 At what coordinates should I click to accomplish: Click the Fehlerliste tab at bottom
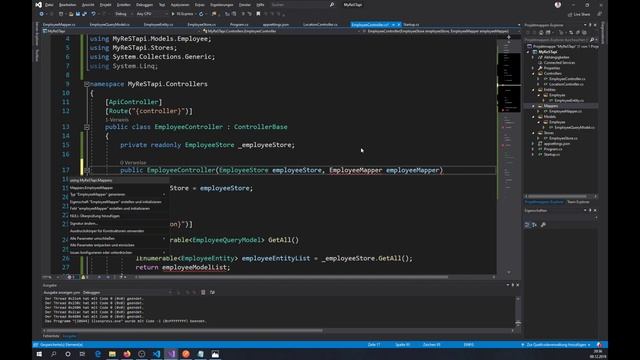click(x=51, y=336)
